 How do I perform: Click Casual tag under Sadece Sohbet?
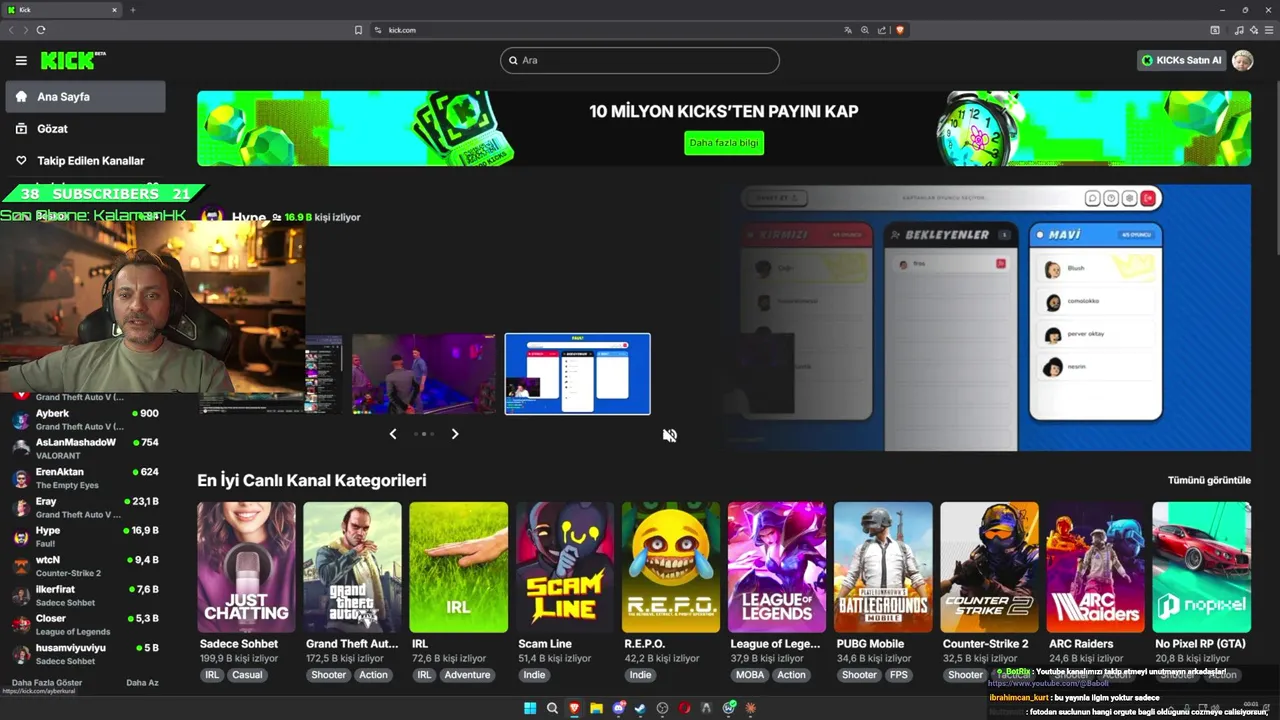[x=247, y=675]
